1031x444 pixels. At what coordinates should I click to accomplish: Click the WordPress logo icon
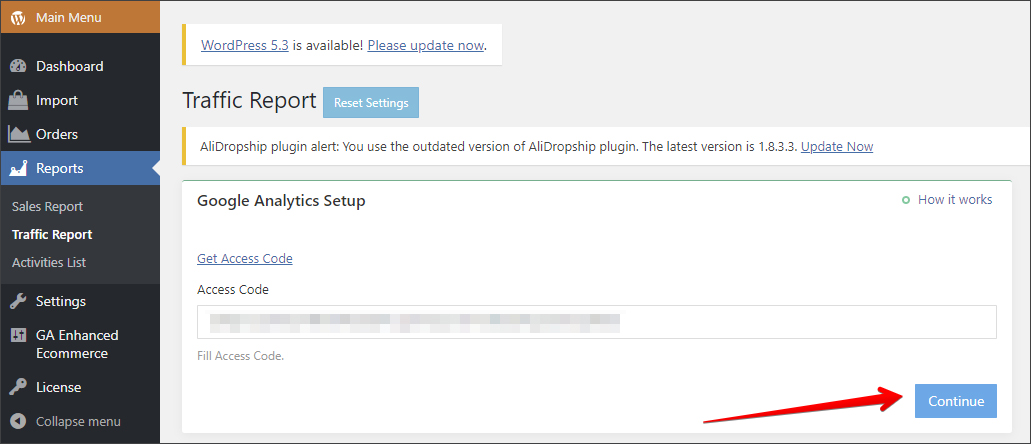coord(18,18)
